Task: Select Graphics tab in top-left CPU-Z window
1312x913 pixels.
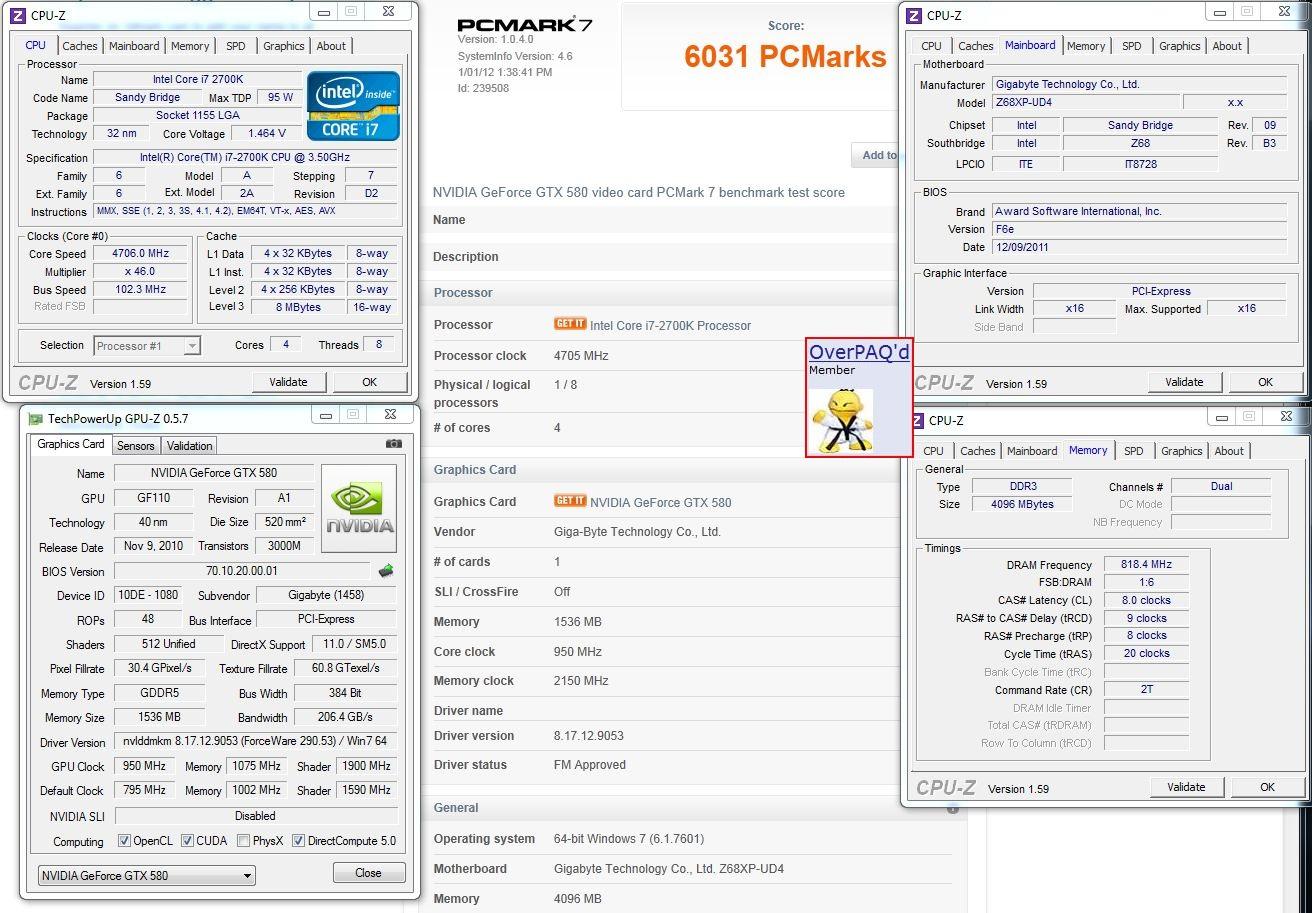Action: pyautogui.click(x=284, y=46)
